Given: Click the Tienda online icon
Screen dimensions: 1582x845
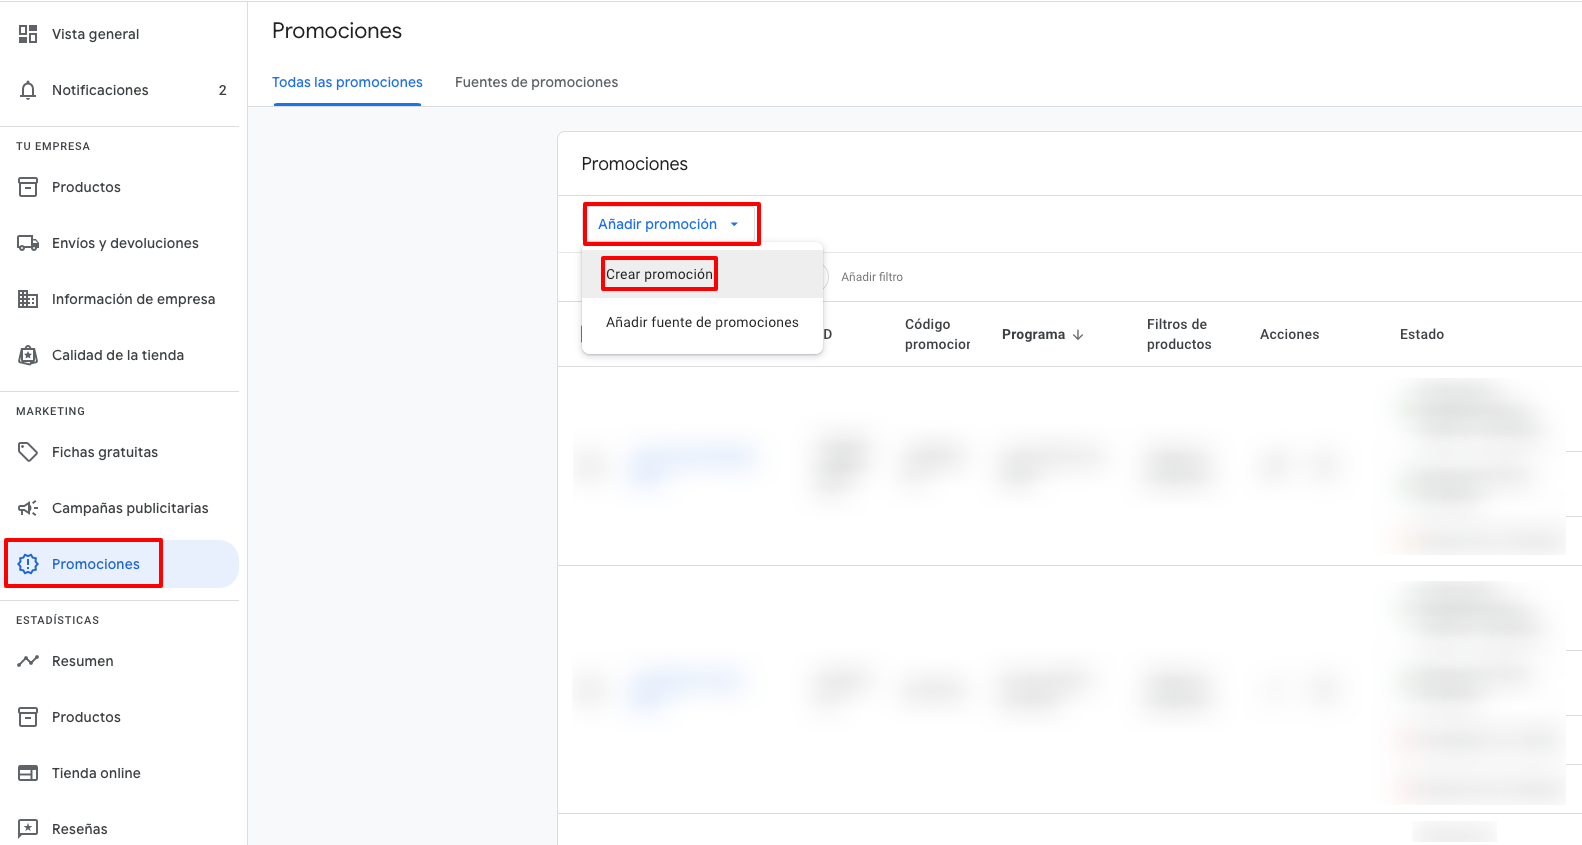Looking at the screenshot, I should 28,773.
